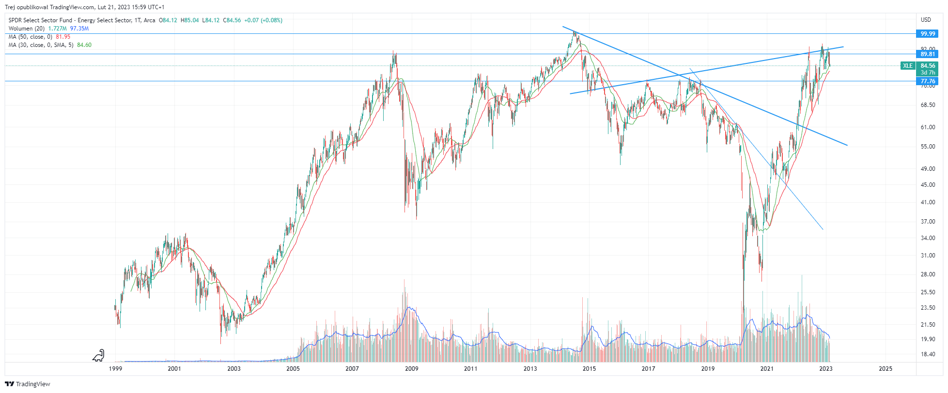Select the 77.76 horizontal line price label
This screenshot has height=393, width=948.
[926, 81]
